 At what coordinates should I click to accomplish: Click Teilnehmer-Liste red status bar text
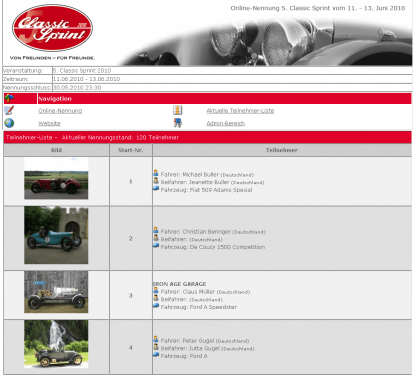point(92,137)
